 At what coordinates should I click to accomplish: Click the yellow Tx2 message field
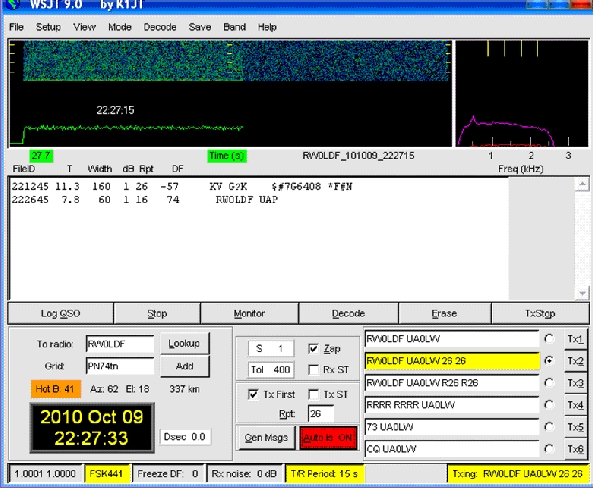(452, 361)
